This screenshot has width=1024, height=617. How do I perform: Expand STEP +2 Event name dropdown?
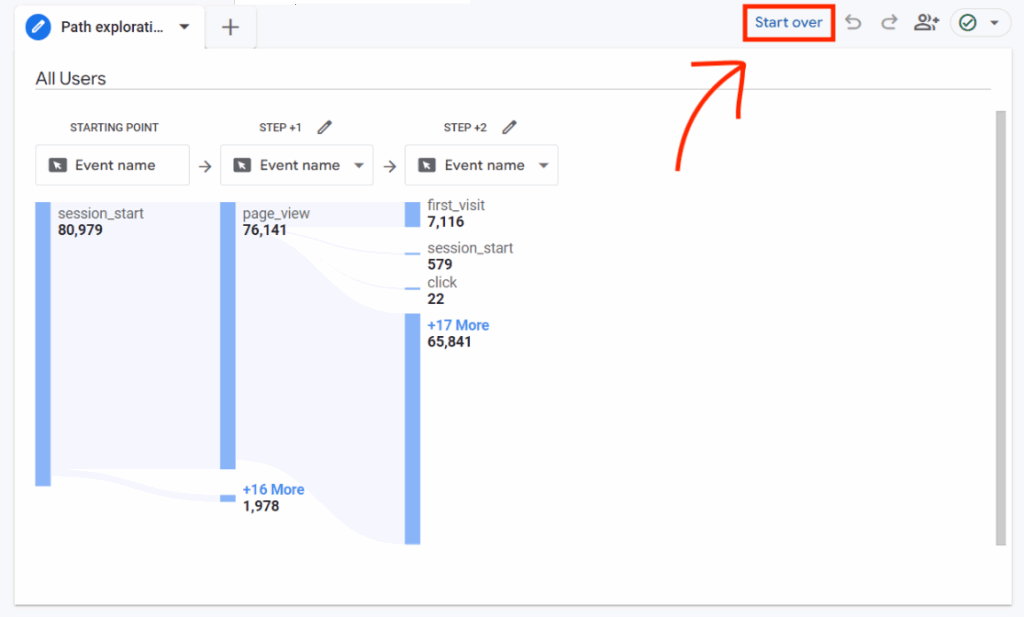(x=544, y=166)
